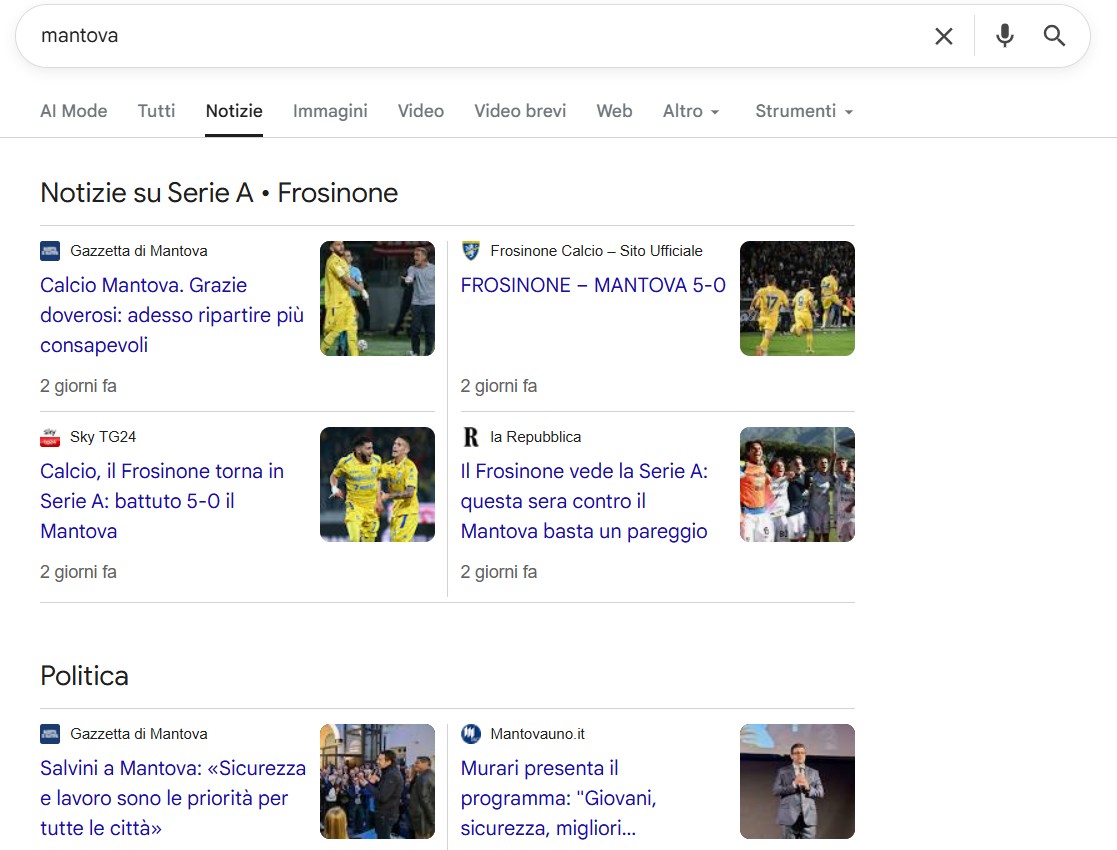Click the Sky TG24 source logo
This screenshot has height=850, width=1117.
pyautogui.click(x=50, y=437)
